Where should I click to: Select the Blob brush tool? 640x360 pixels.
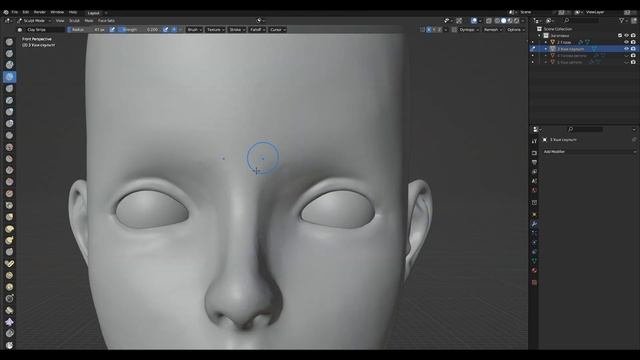(9, 123)
